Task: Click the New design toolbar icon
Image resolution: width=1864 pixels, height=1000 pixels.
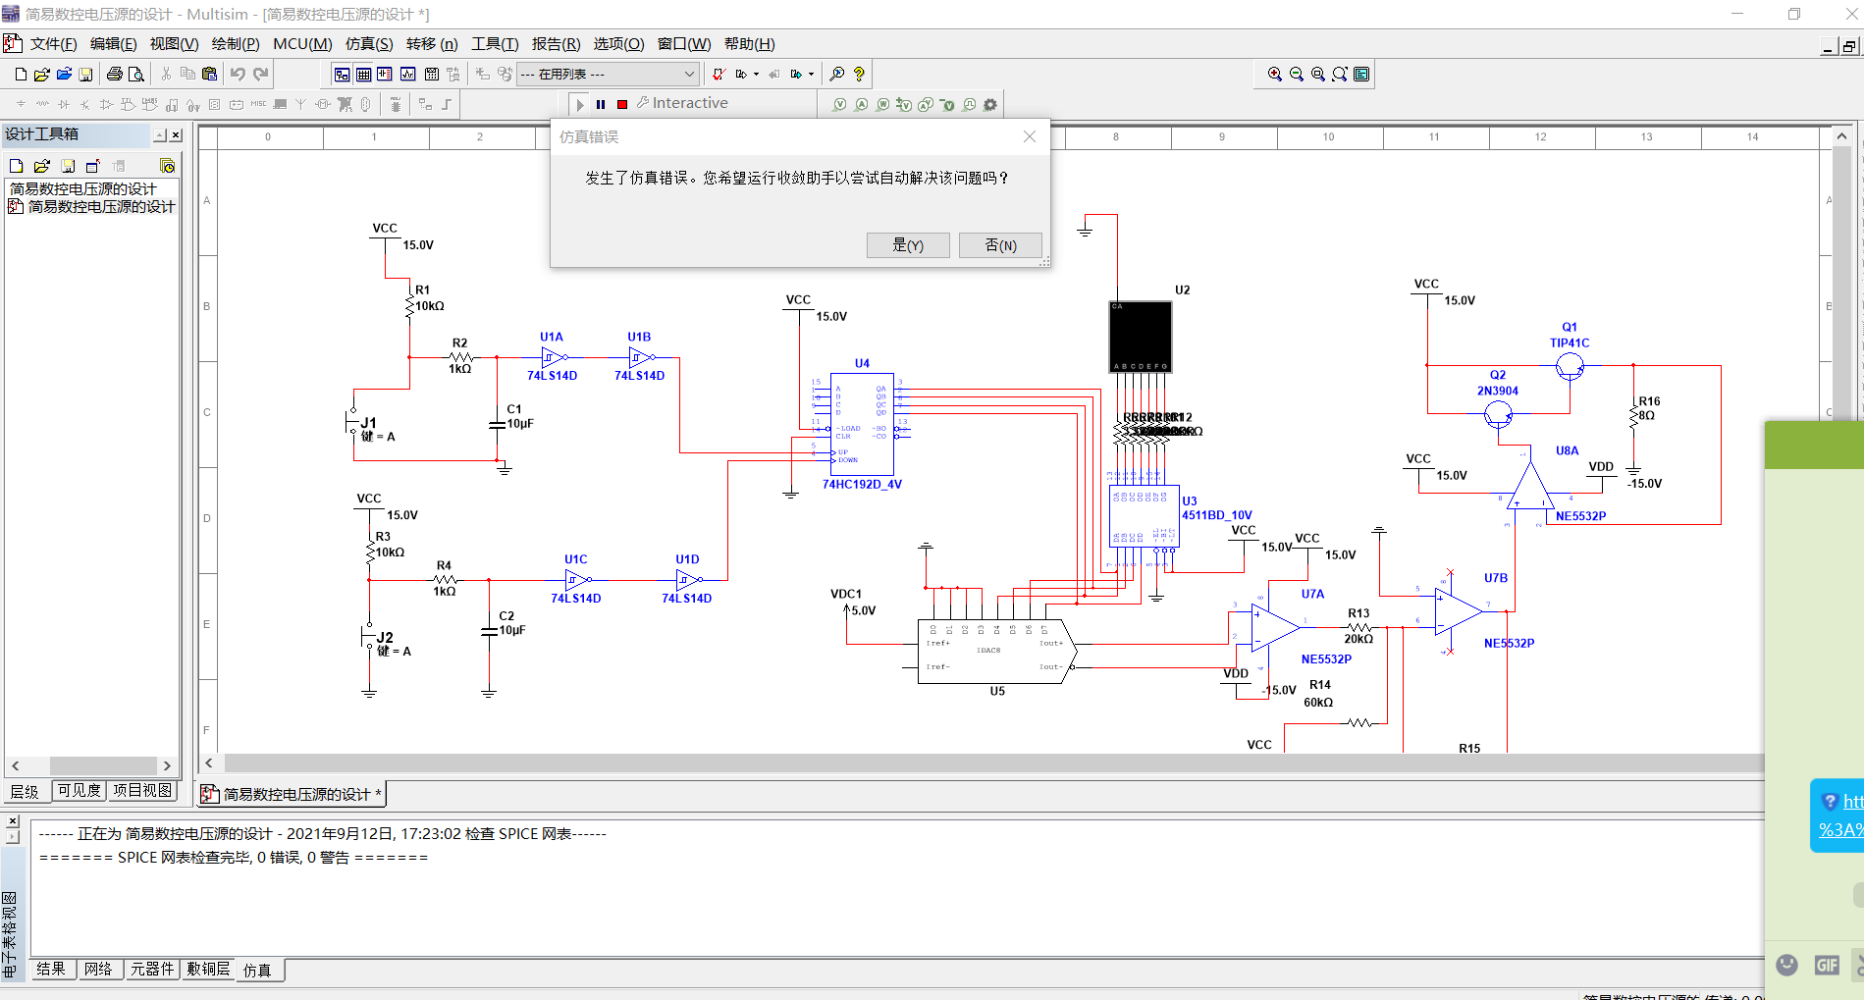Action: coord(20,74)
